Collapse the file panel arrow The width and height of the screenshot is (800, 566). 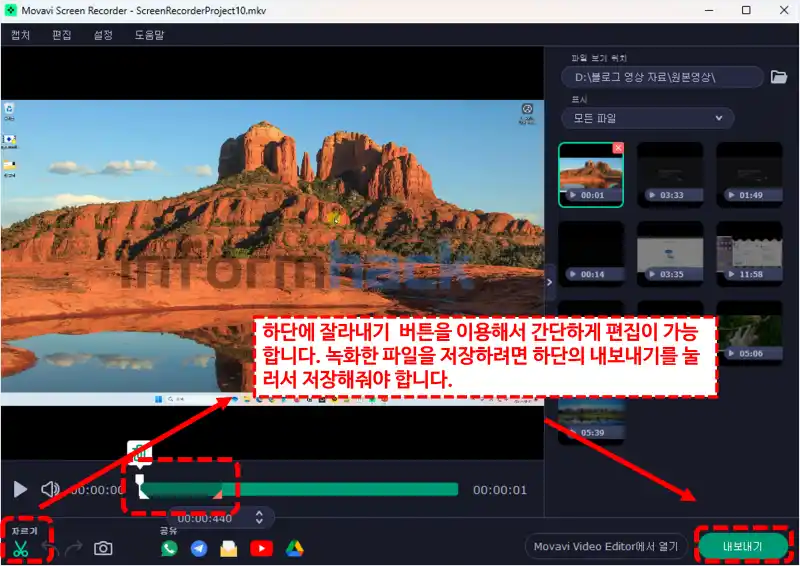tap(549, 282)
